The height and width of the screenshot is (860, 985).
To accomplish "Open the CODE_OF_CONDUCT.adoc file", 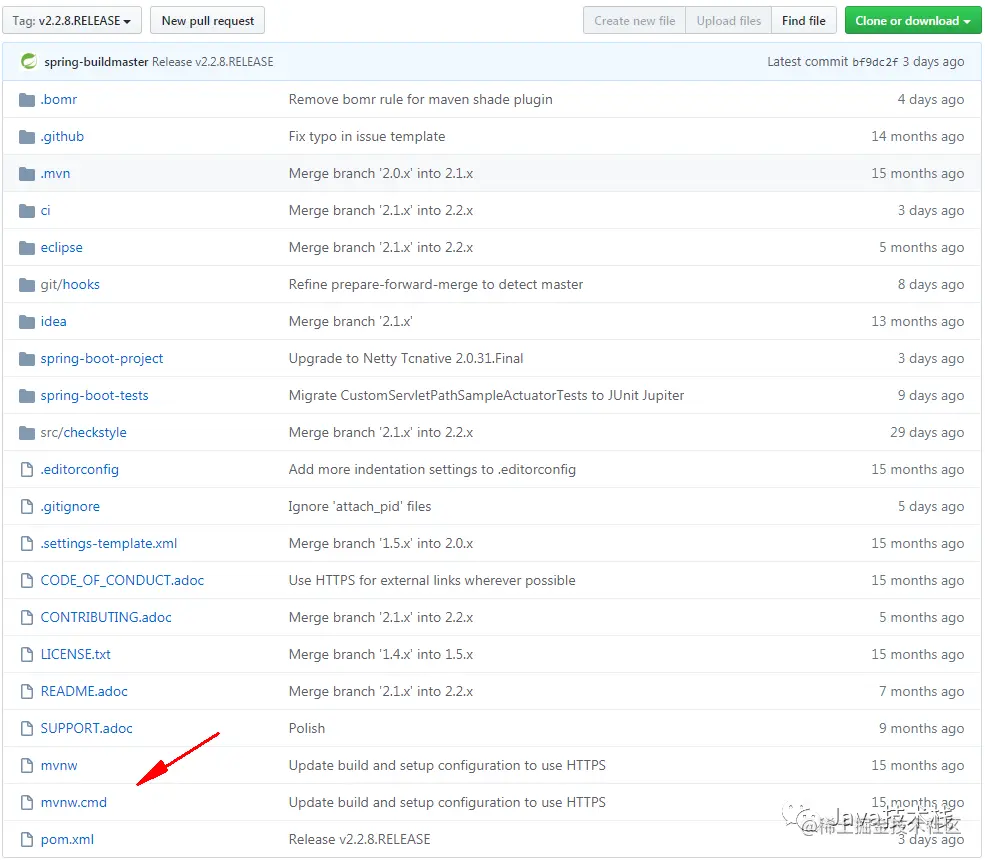I will [x=122, y=581].
